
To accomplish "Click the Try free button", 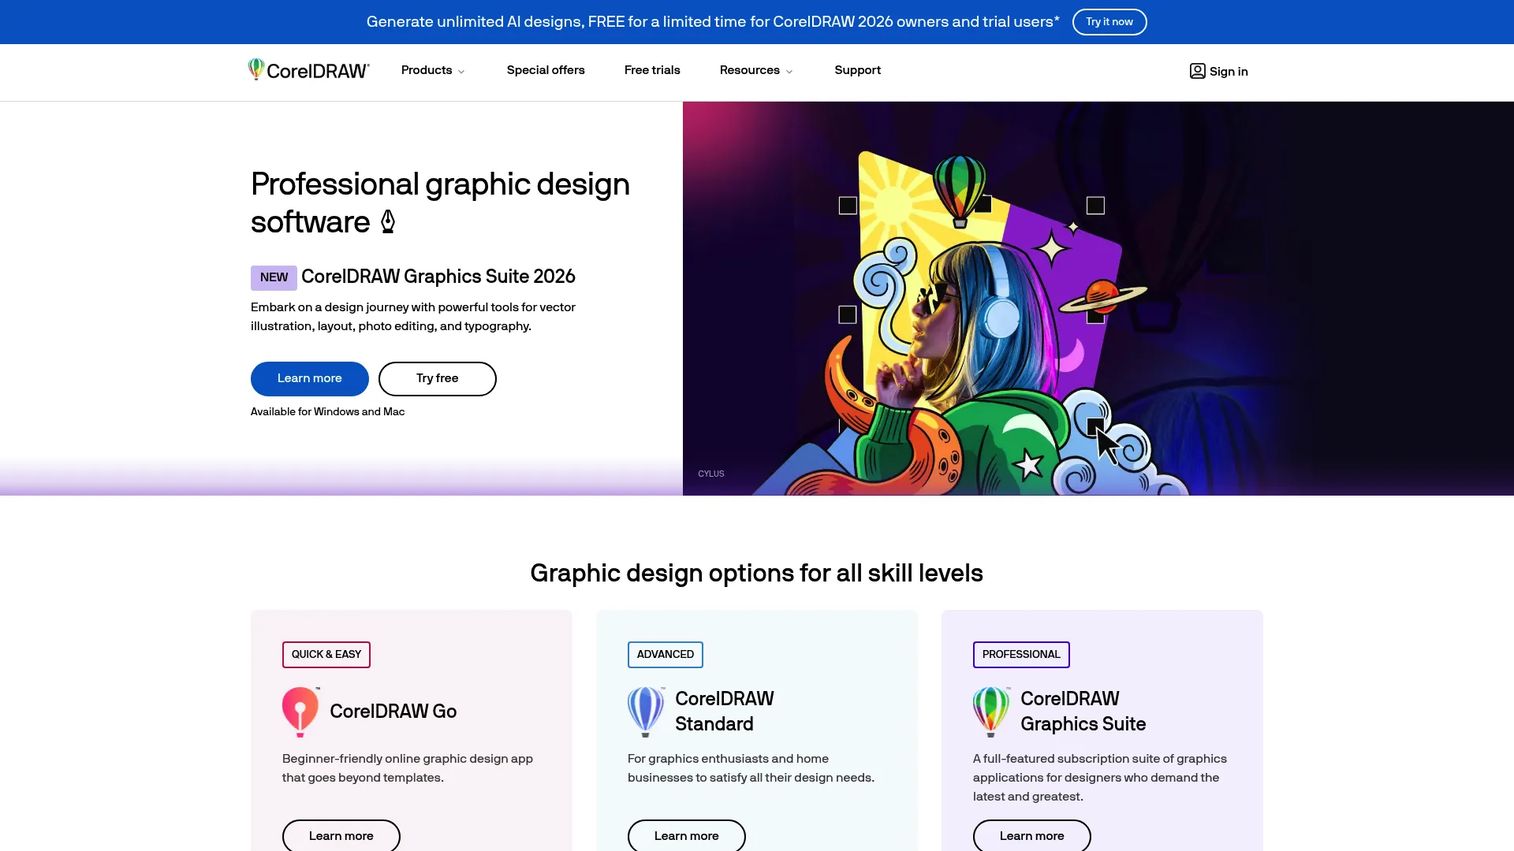I will (437, 379).
